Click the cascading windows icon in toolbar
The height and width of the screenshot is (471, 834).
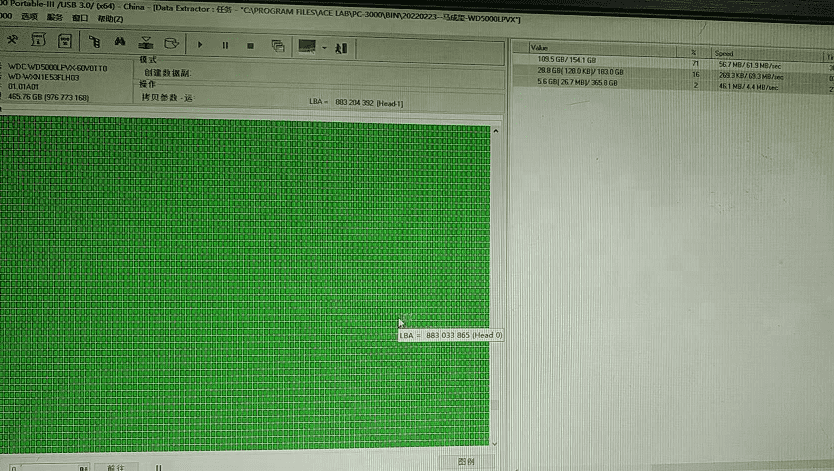pyautogui.click(x=278, y=45)
